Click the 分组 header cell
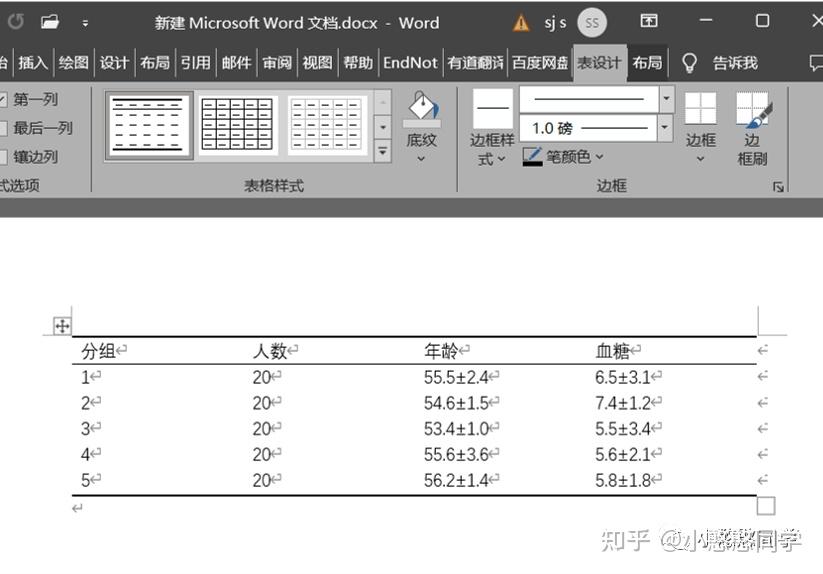 pos(98,350)
